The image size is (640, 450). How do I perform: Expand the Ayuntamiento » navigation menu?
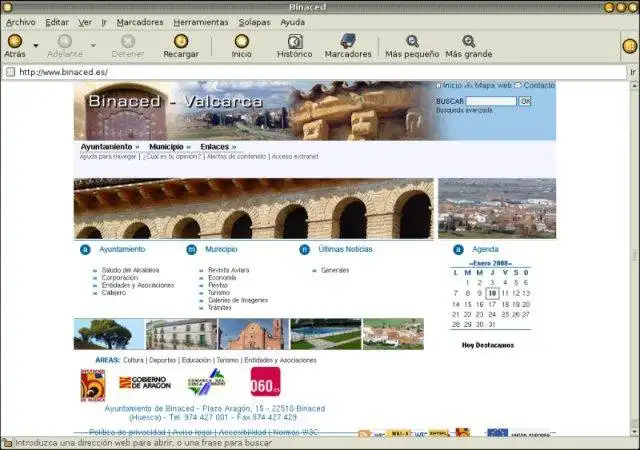110,147
